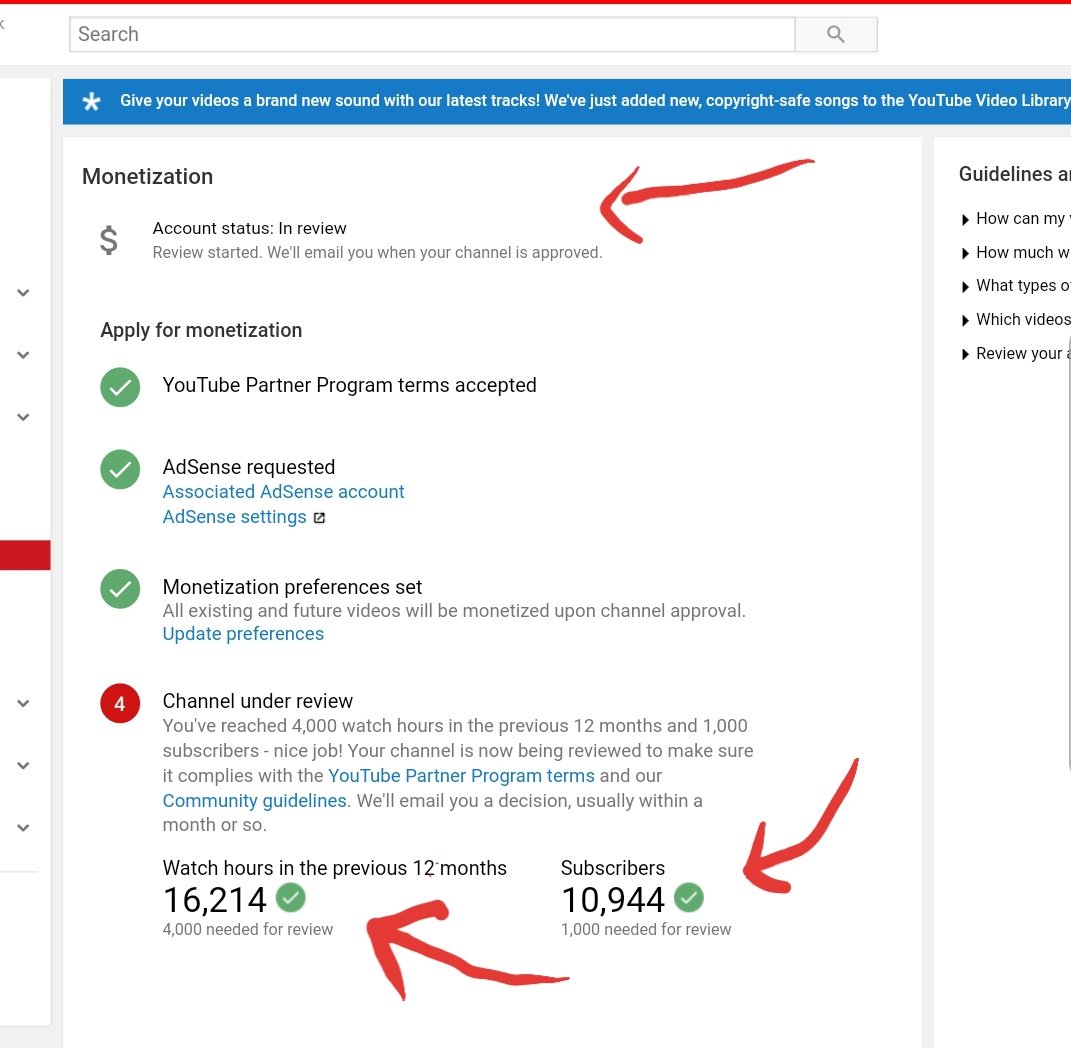Expand the fifth sidebar chevron
1071x1048 pixels.
coord(23,765)
